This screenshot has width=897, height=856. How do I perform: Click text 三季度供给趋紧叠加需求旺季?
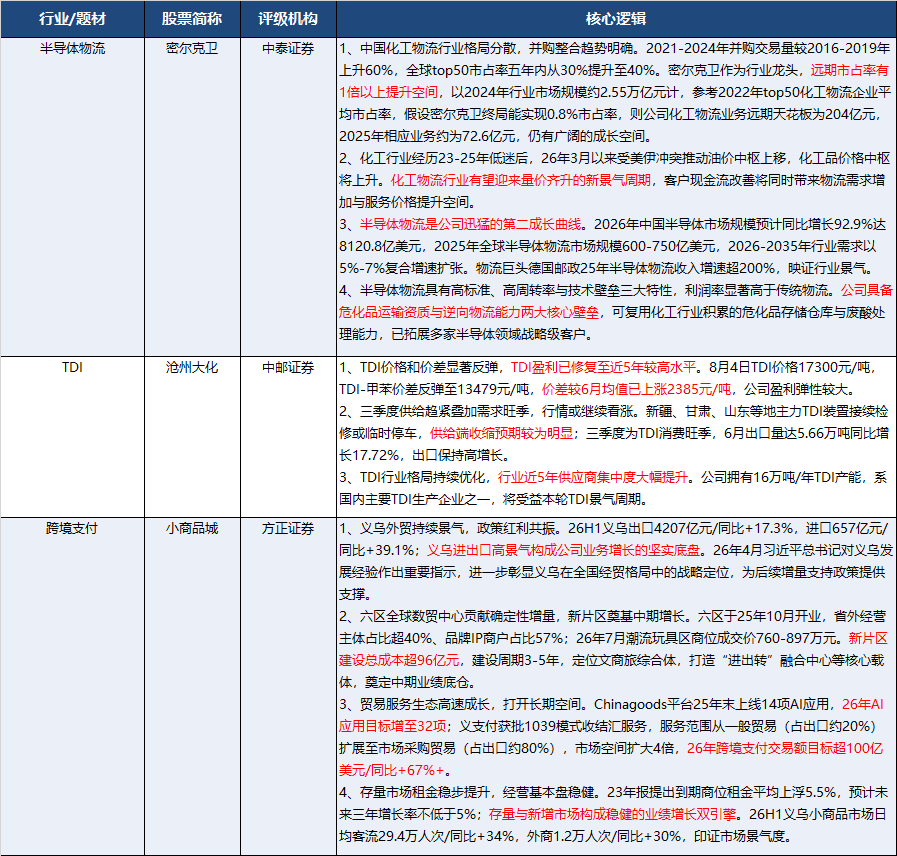444,411
